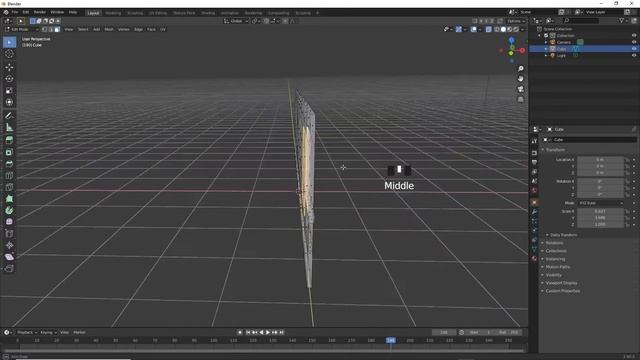640x360 pixels.
Task: Select the Edge Slide tool
Action: click(9, 233)
